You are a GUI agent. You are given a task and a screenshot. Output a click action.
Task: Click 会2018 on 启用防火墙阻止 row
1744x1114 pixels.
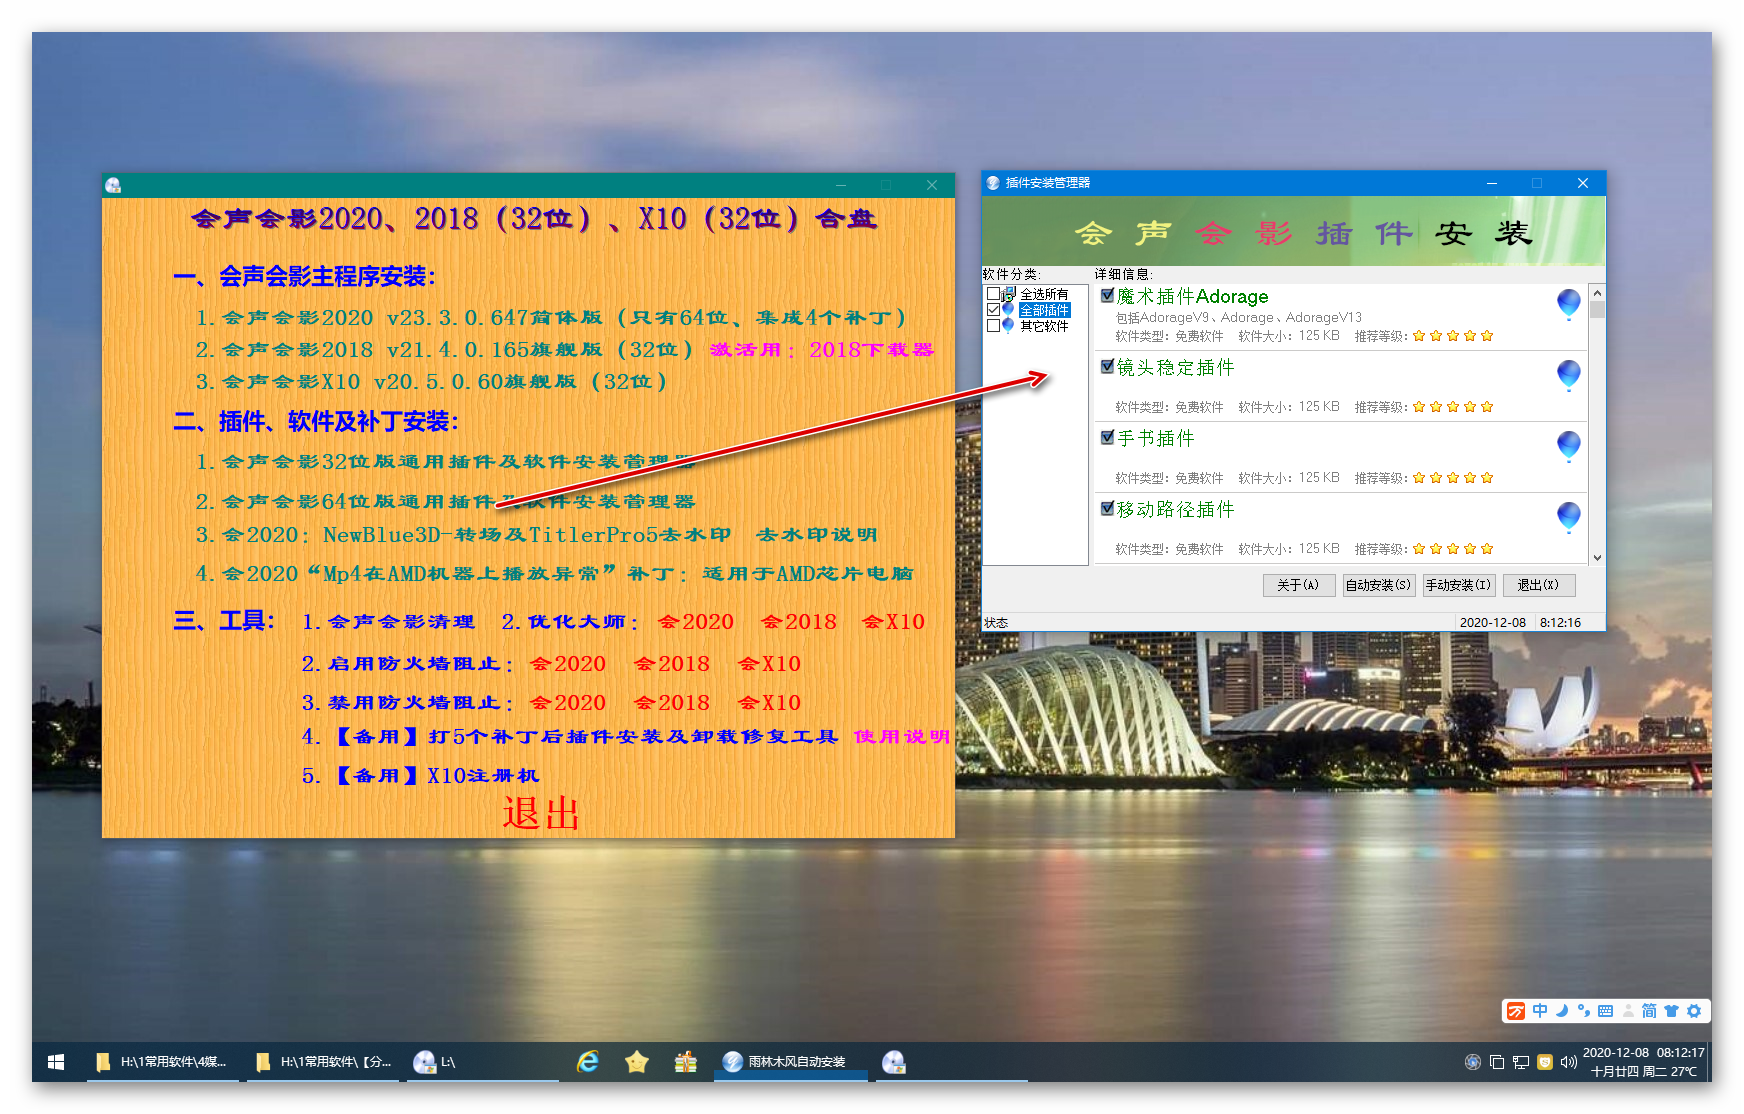tap(672, 664)
